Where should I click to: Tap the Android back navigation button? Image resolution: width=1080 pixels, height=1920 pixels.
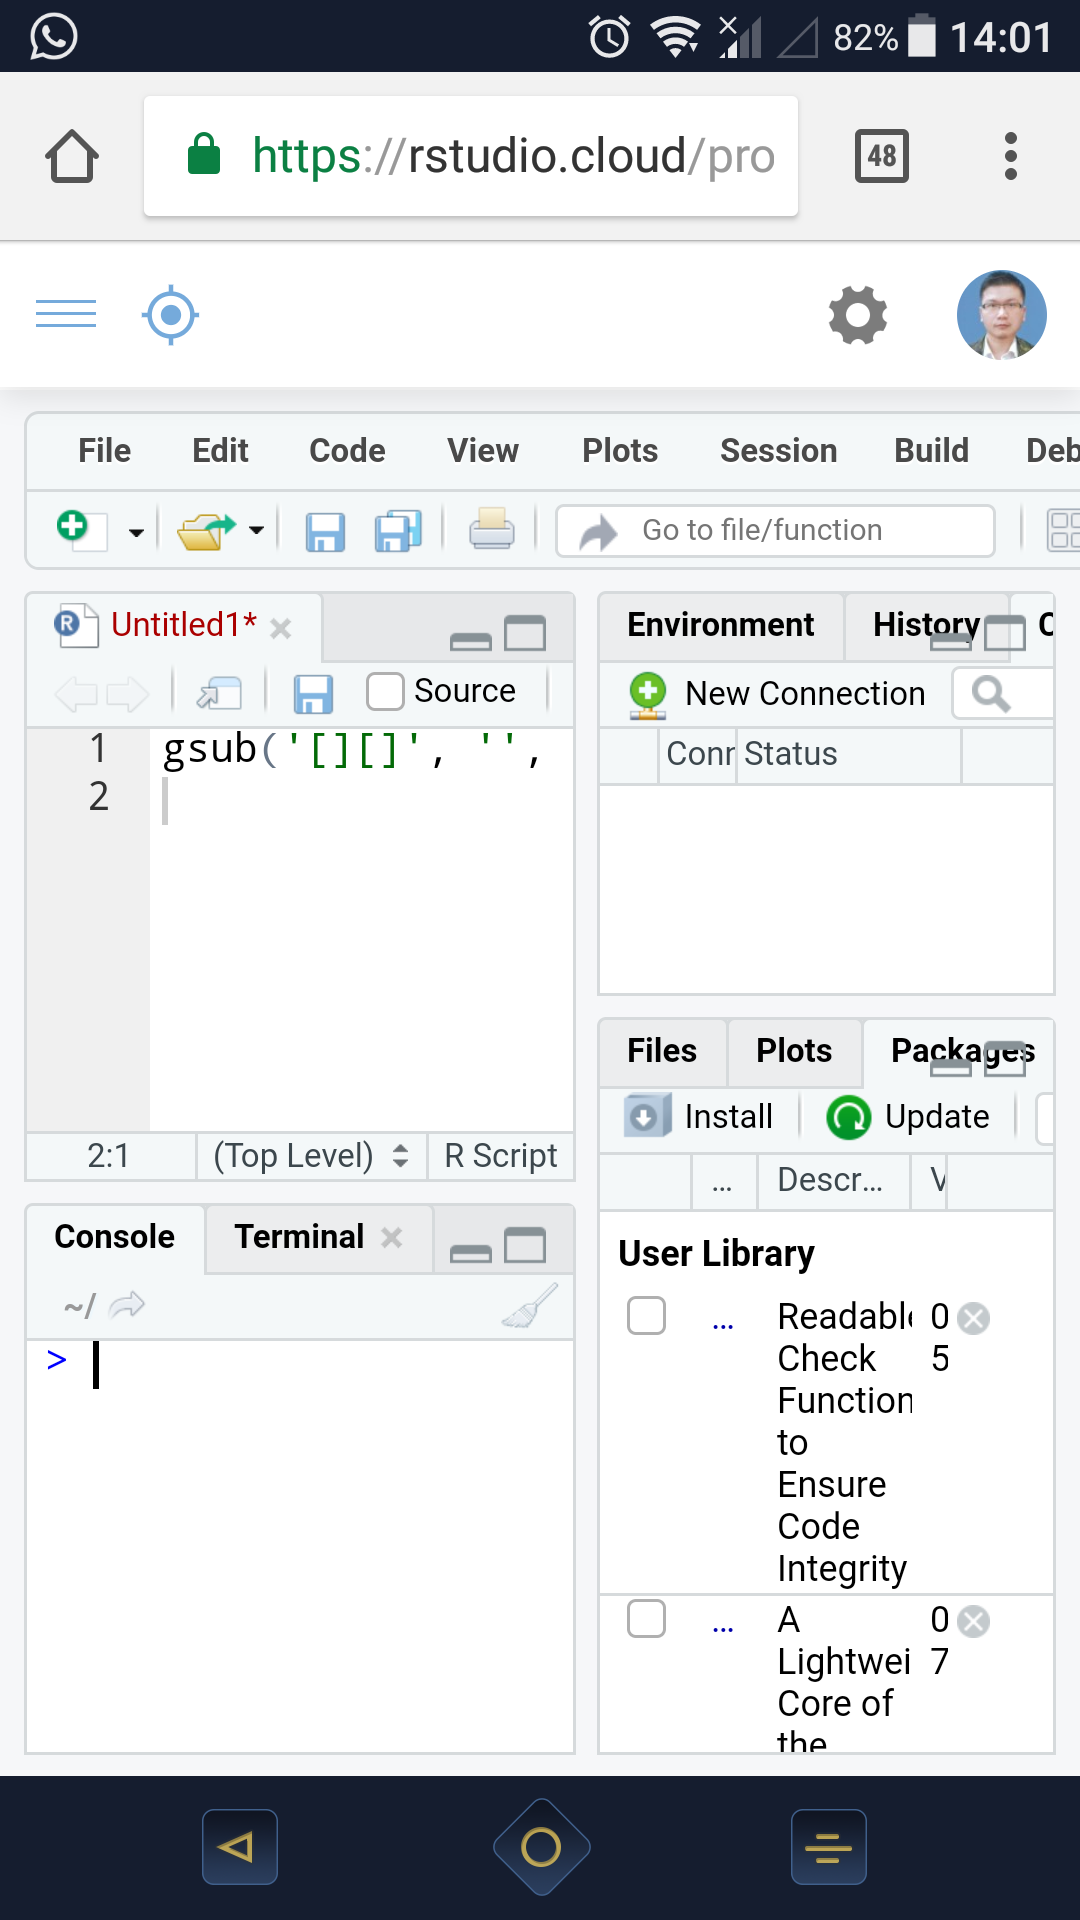click(239, 1847)
